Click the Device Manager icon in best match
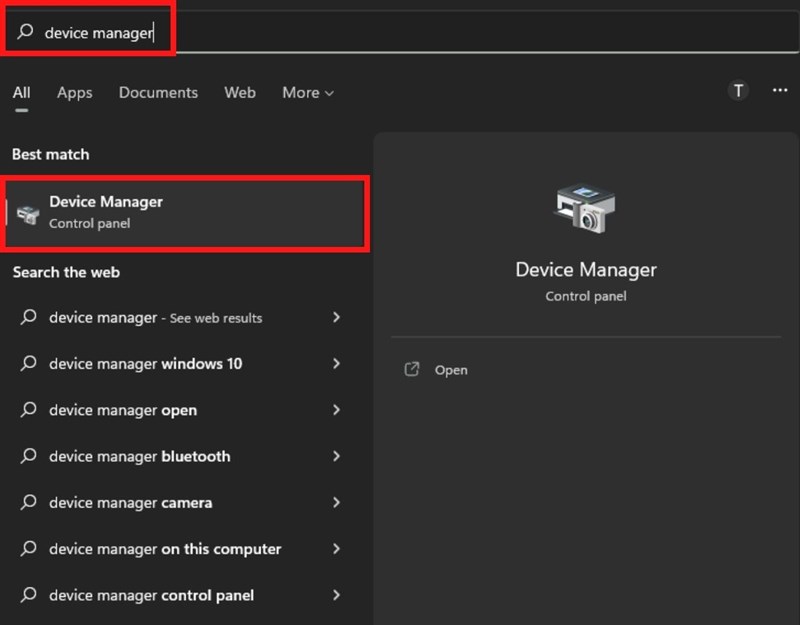800x625 pixels. (28, 214)
